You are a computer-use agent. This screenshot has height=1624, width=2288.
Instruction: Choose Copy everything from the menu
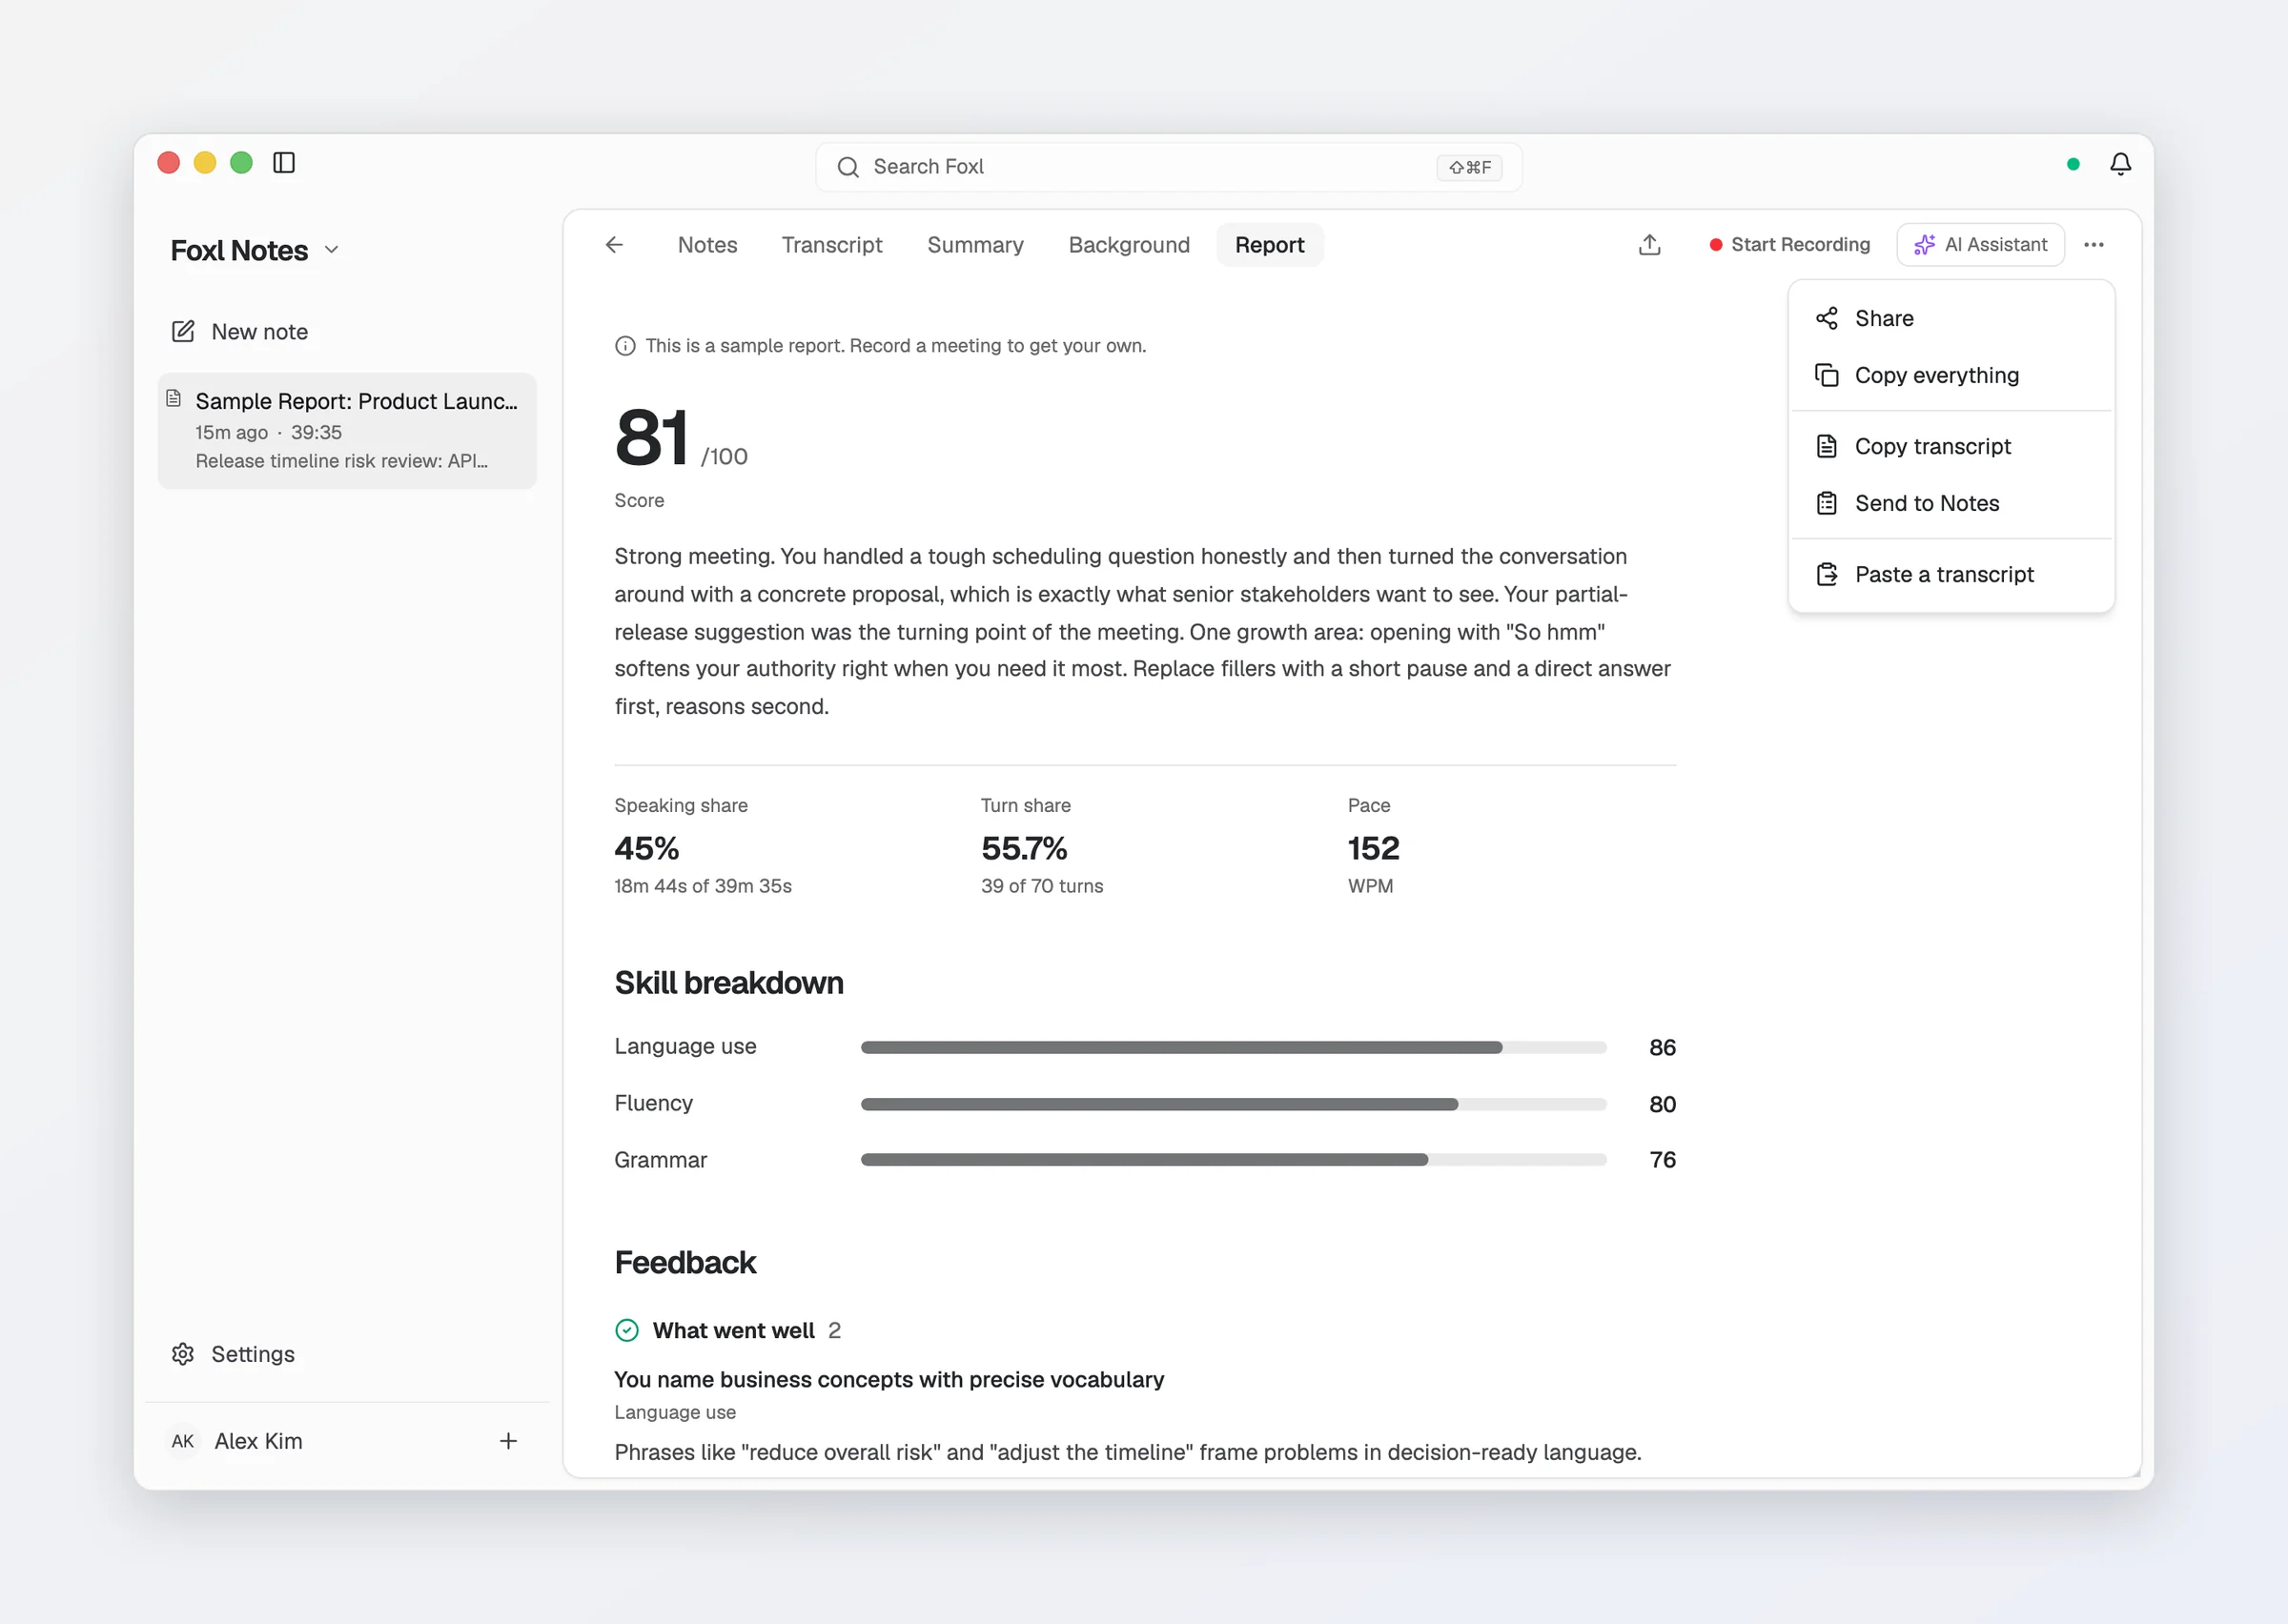[1951, 375]
